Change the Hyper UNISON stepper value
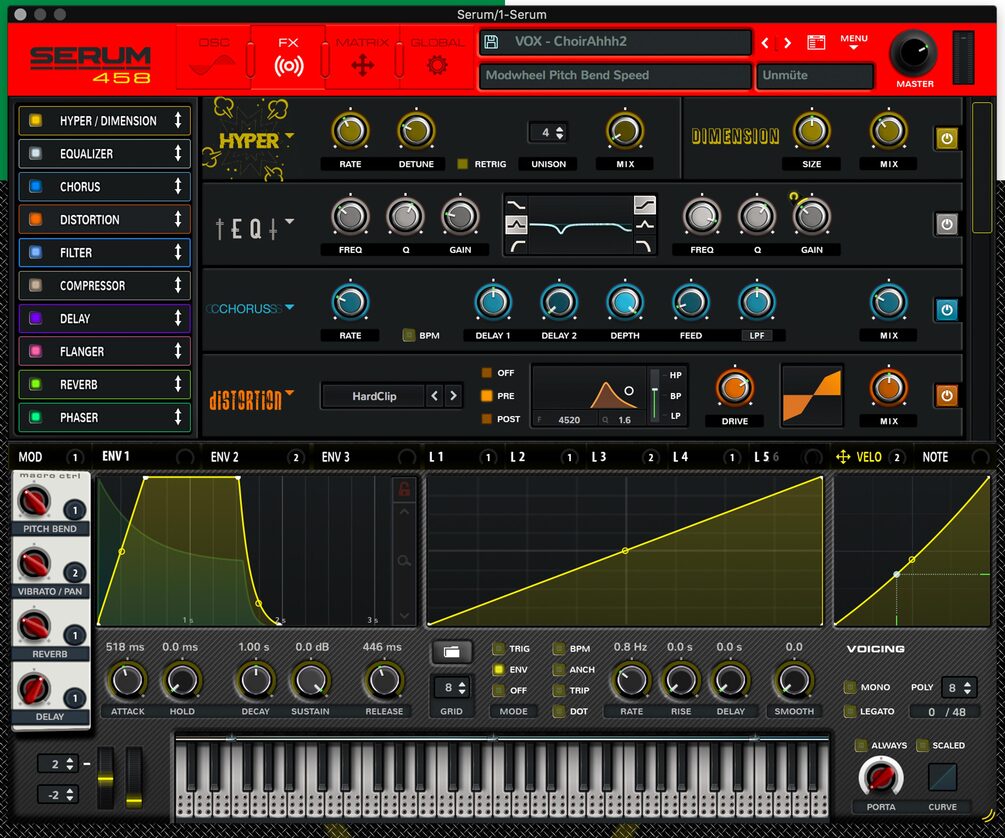 point(560,133)
